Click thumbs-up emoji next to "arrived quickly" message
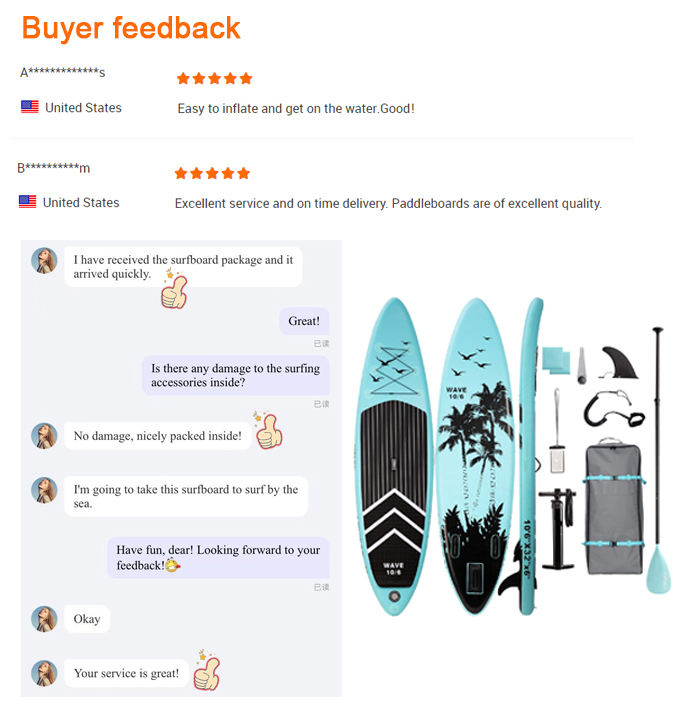 (174, 289)
